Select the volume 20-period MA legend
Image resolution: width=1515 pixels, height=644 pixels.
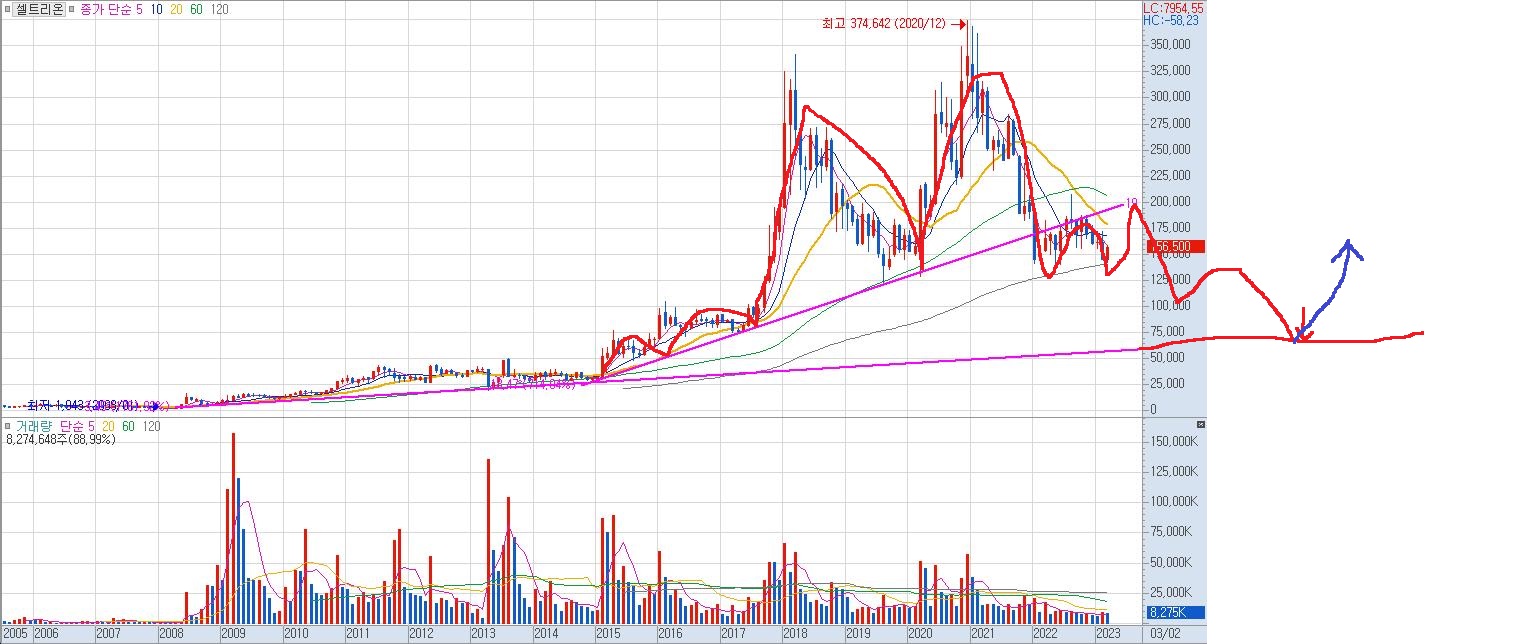click(x=107, y=426)
